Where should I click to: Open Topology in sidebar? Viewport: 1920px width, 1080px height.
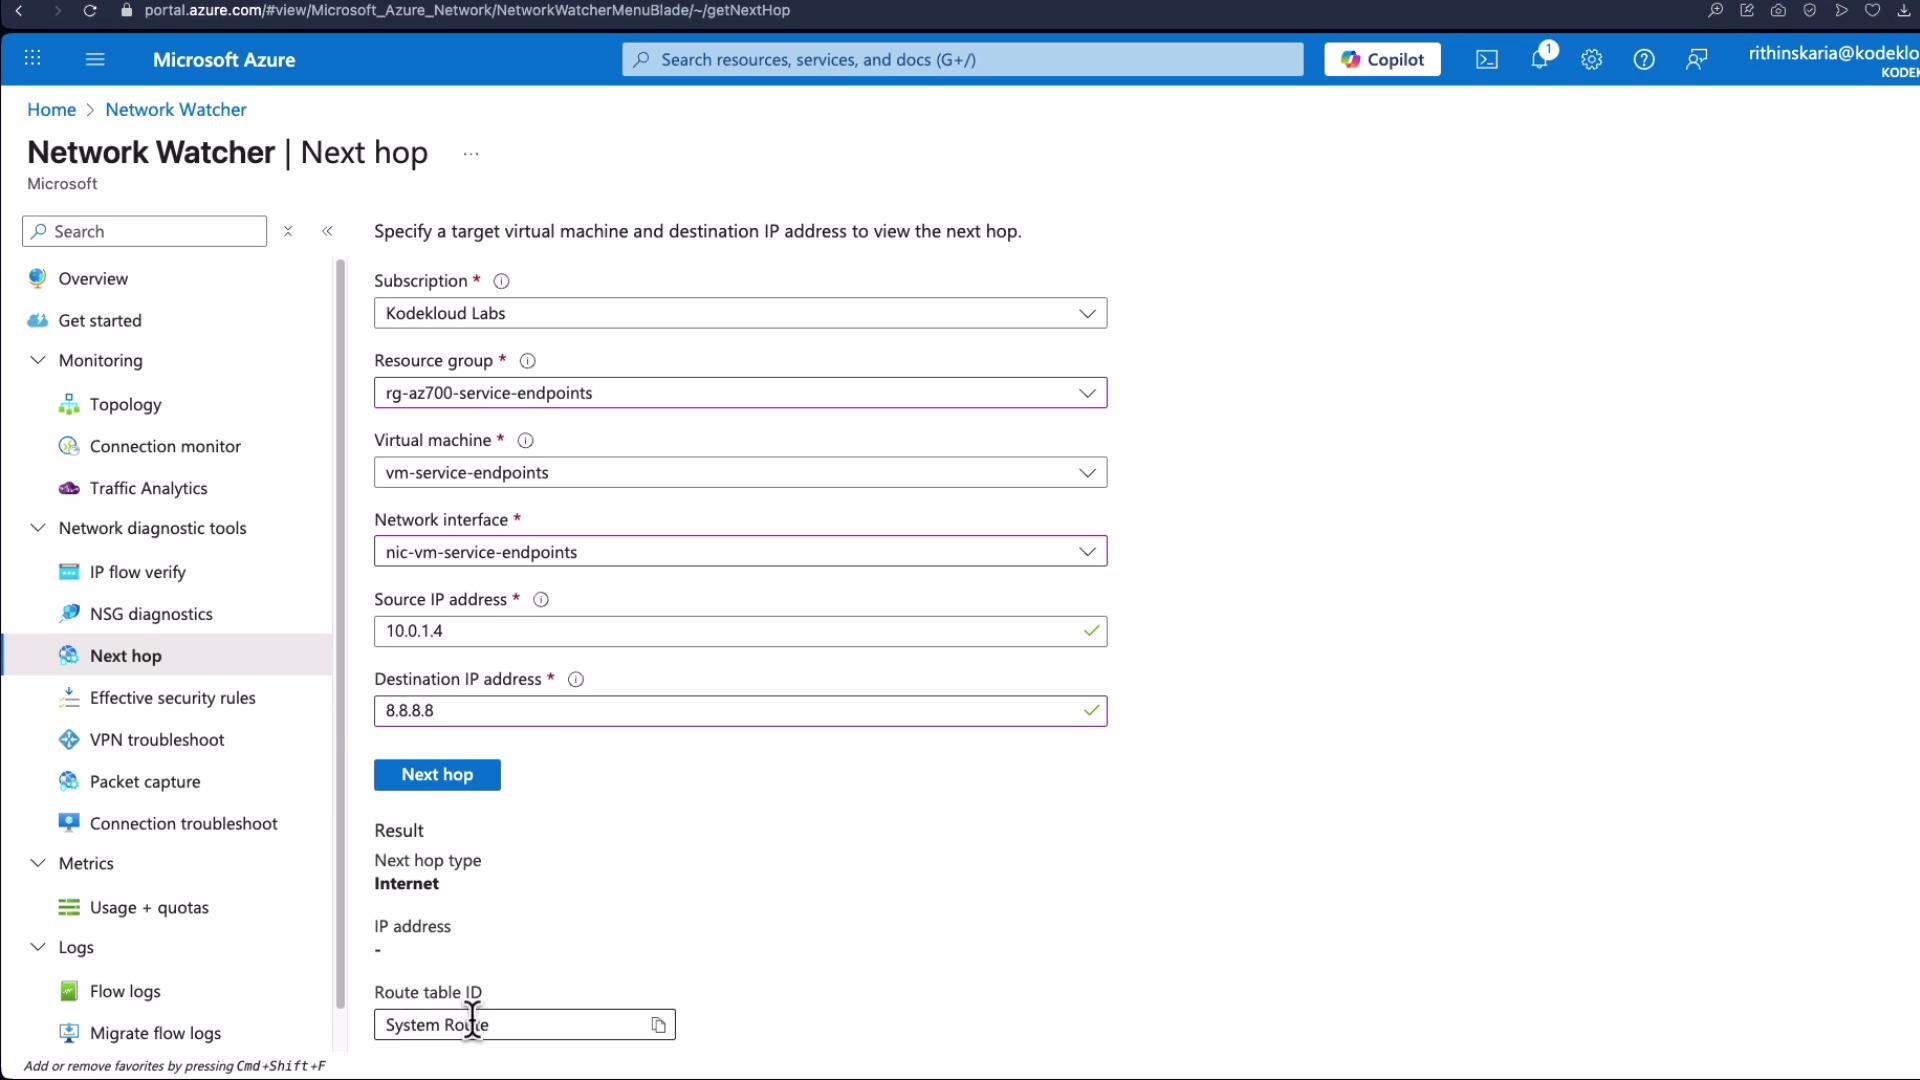click(125, 404)
